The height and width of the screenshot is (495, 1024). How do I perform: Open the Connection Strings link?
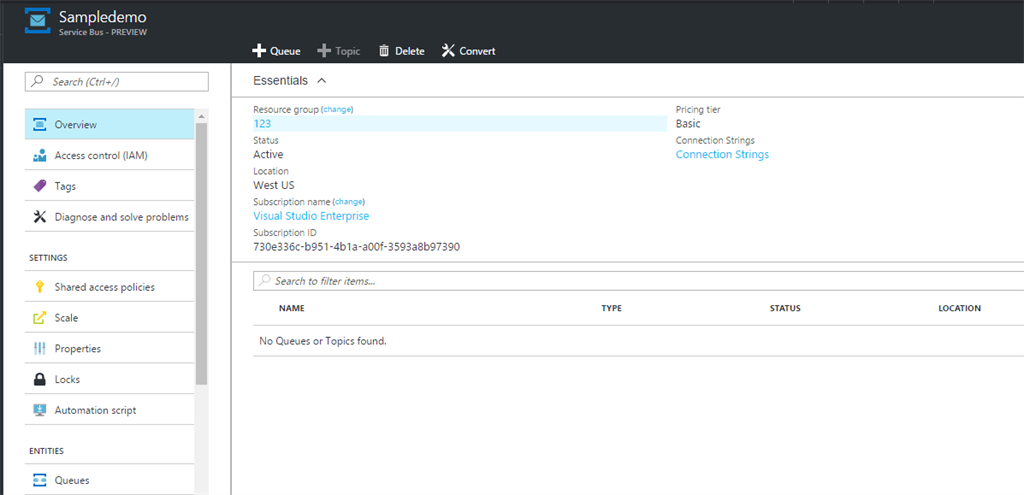pyautogui.click(x=722, y=154)
